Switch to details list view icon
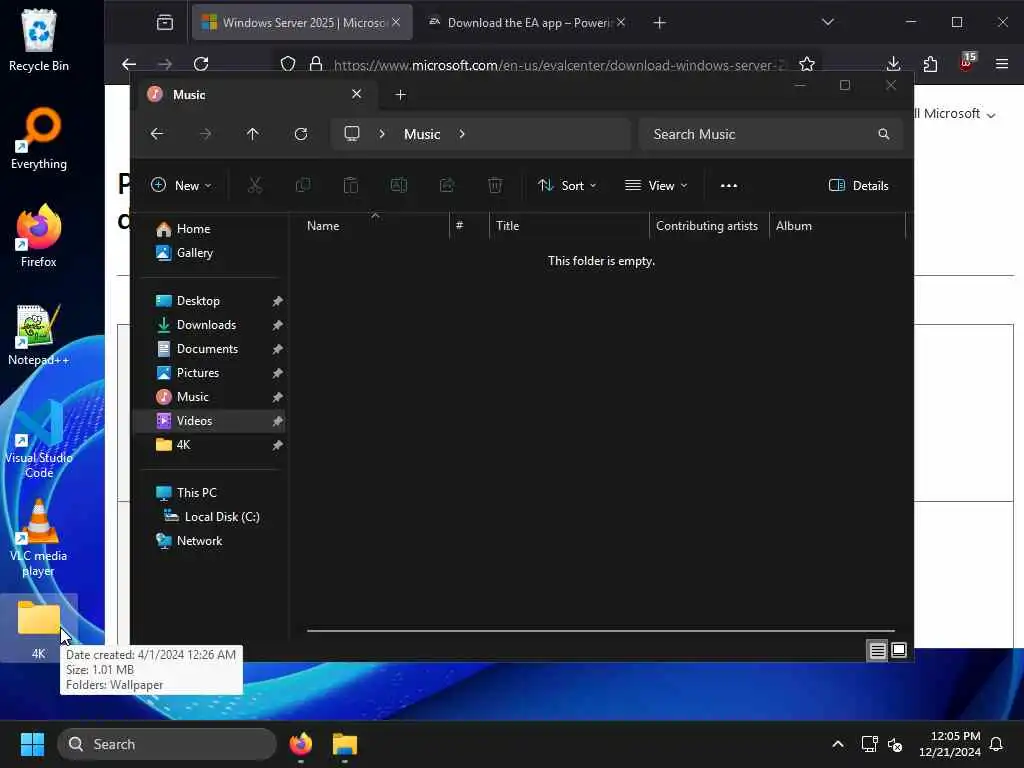 pyautogui.click(x=877, y=650)
